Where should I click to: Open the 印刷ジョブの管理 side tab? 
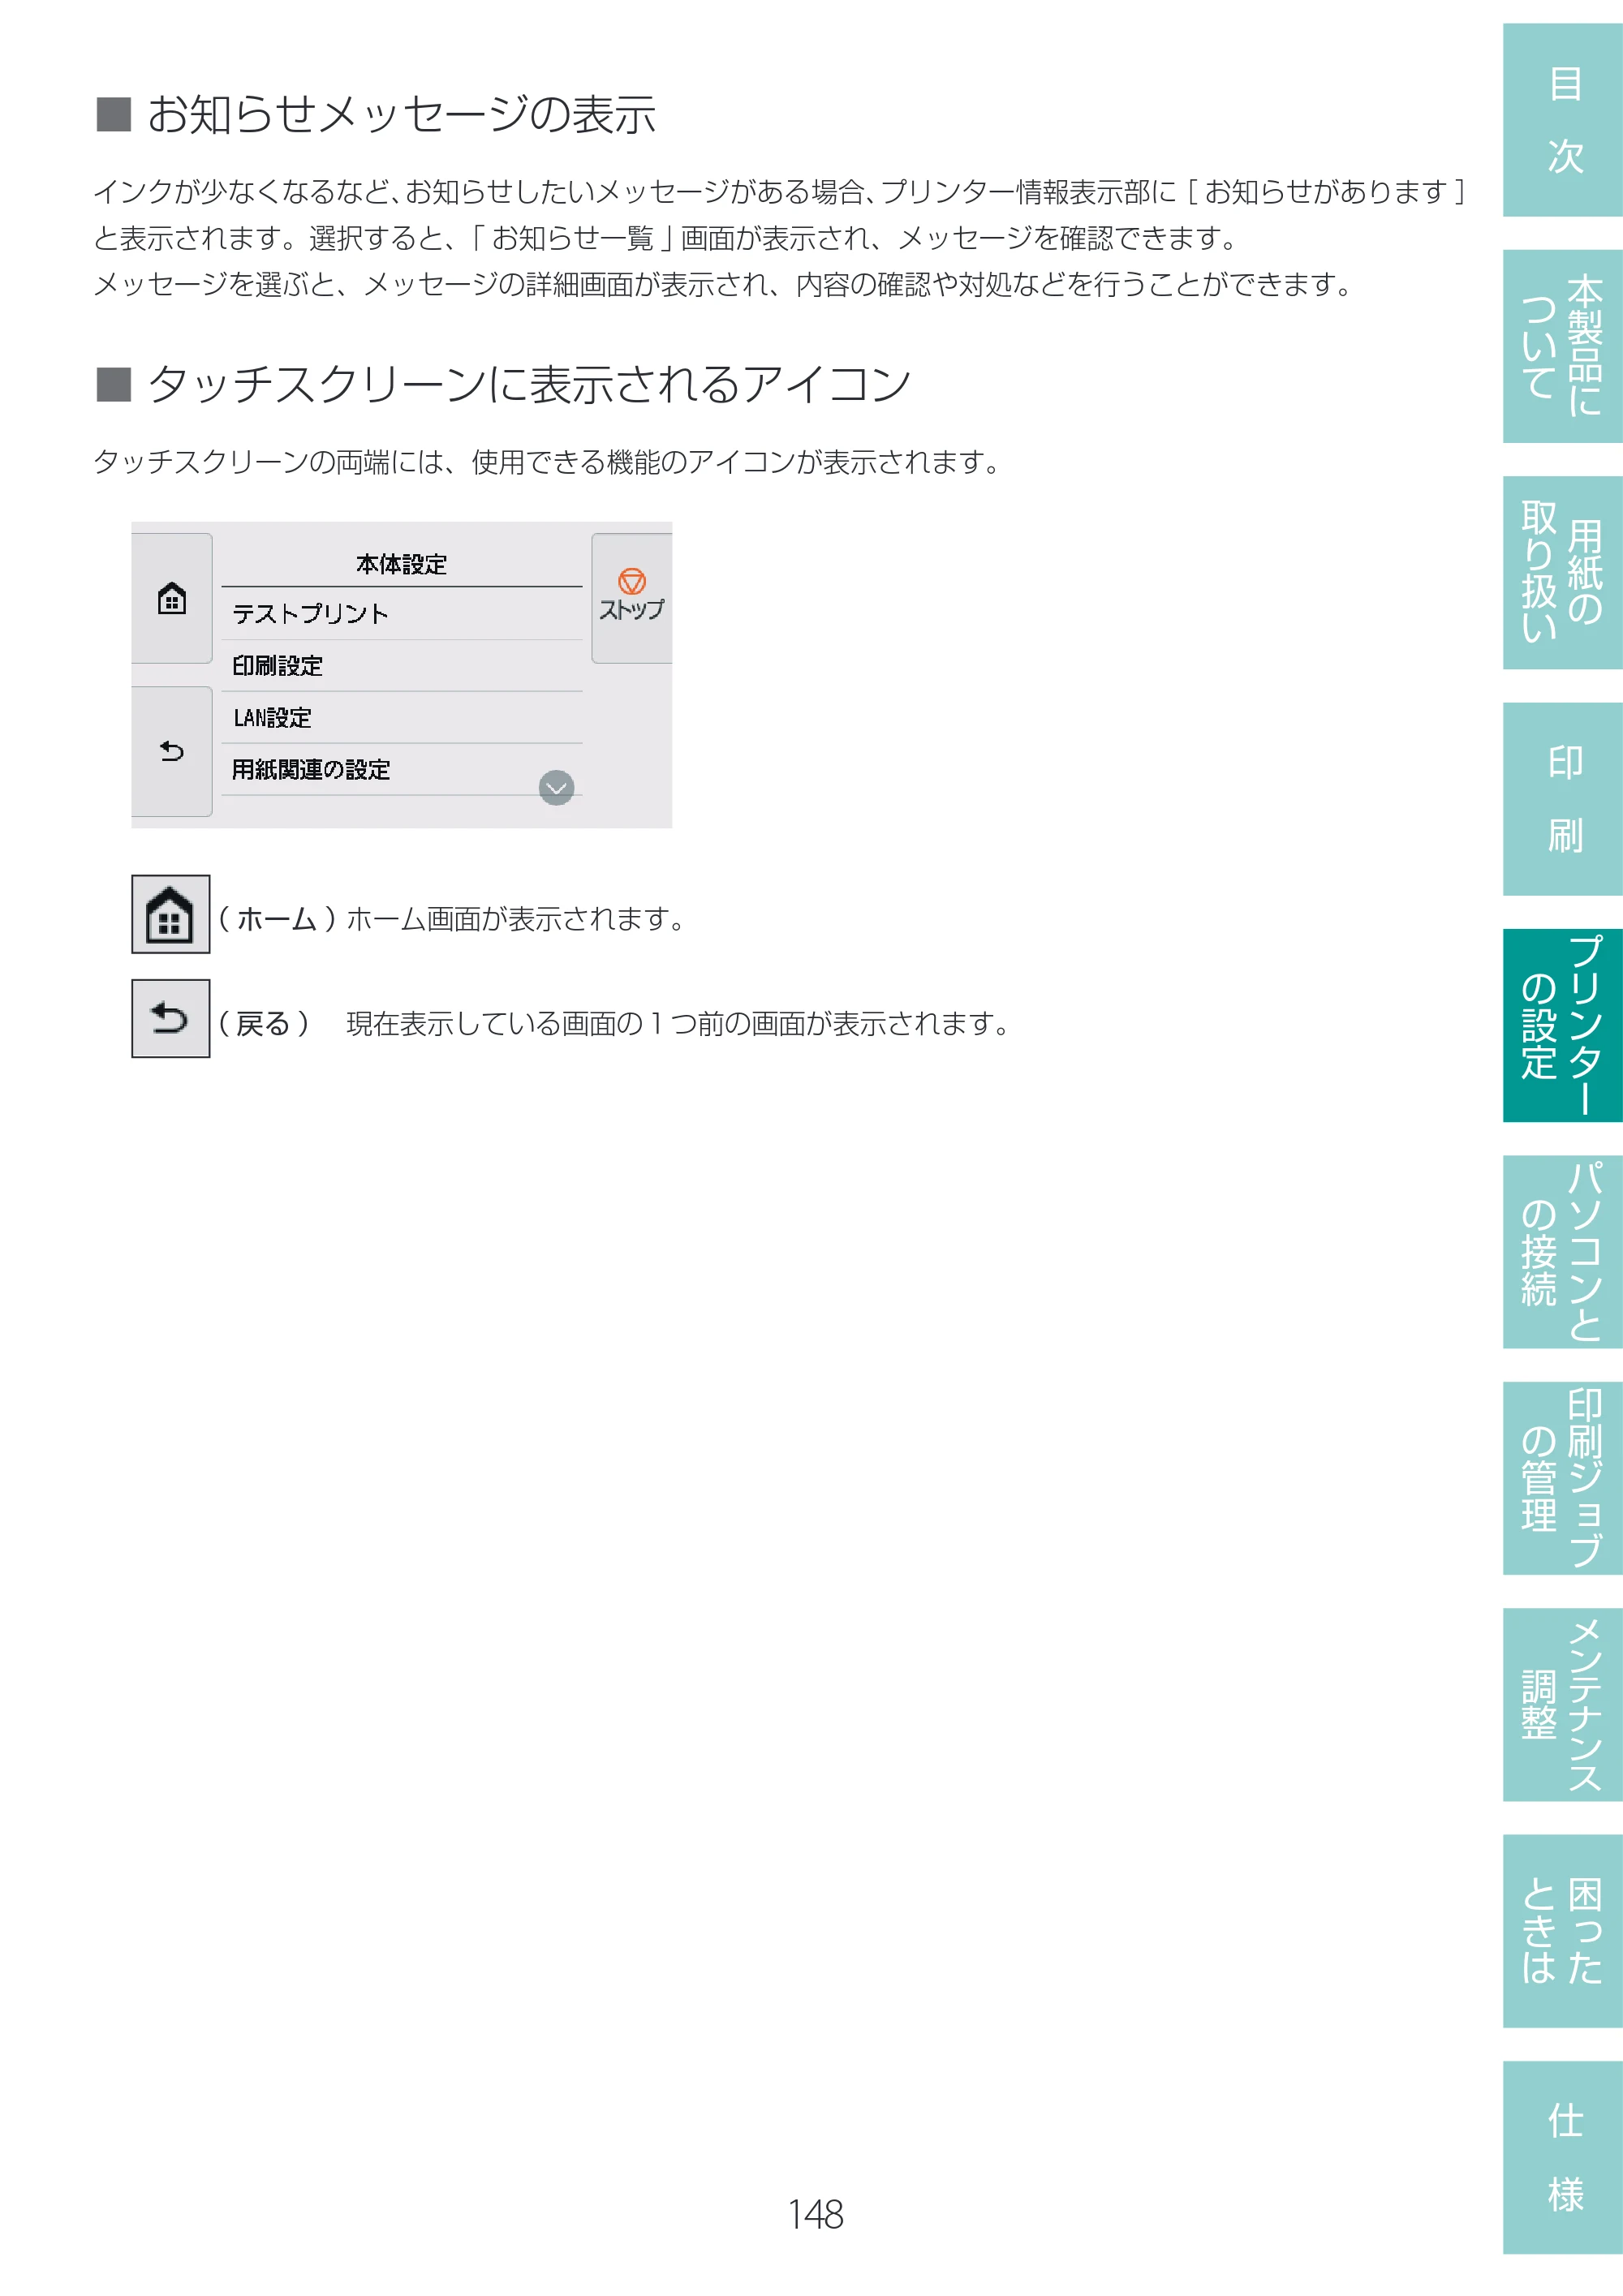click(x=1563, y=1478)
